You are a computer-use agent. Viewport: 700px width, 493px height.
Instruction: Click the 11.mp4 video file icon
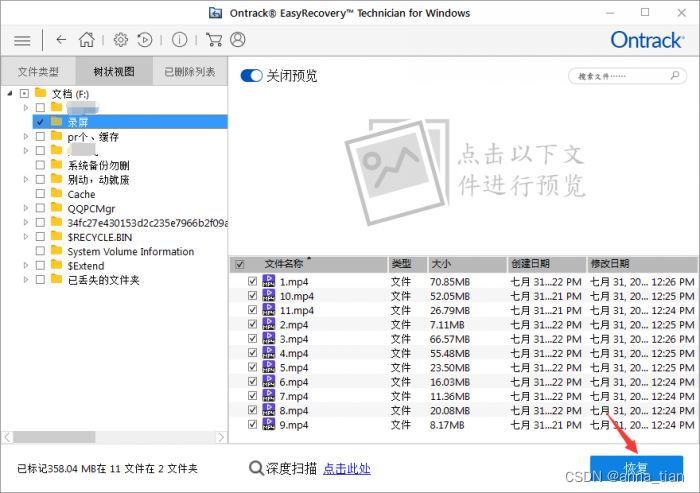(x=268, y=309)
